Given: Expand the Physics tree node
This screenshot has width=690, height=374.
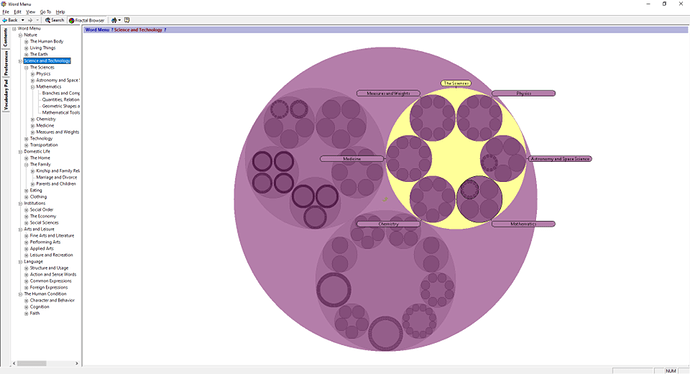Looking at the screenshot, I should (33, 74).
